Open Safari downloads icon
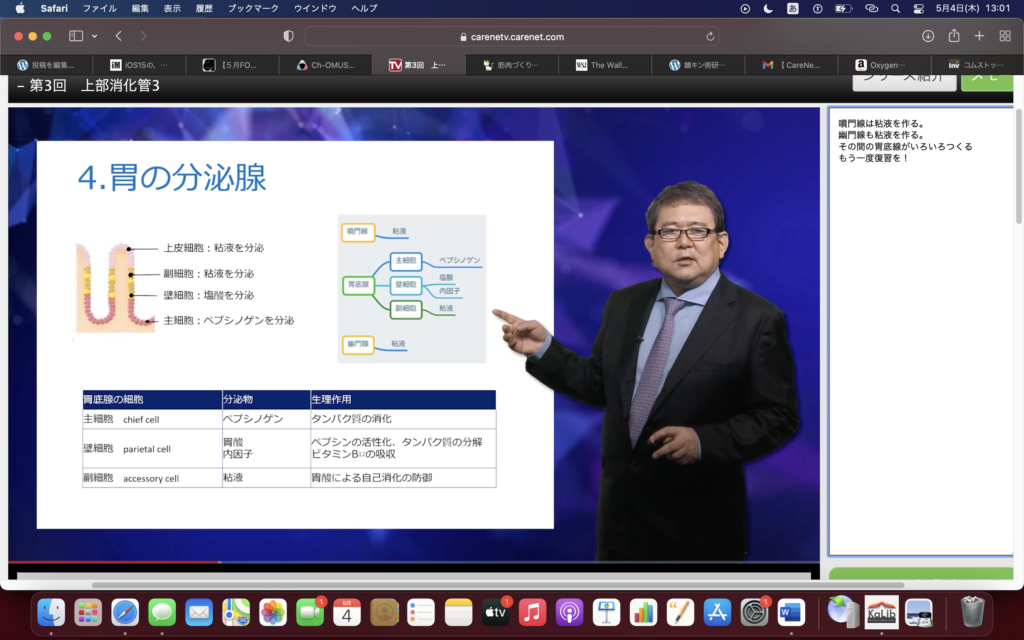 pos(928,36)
